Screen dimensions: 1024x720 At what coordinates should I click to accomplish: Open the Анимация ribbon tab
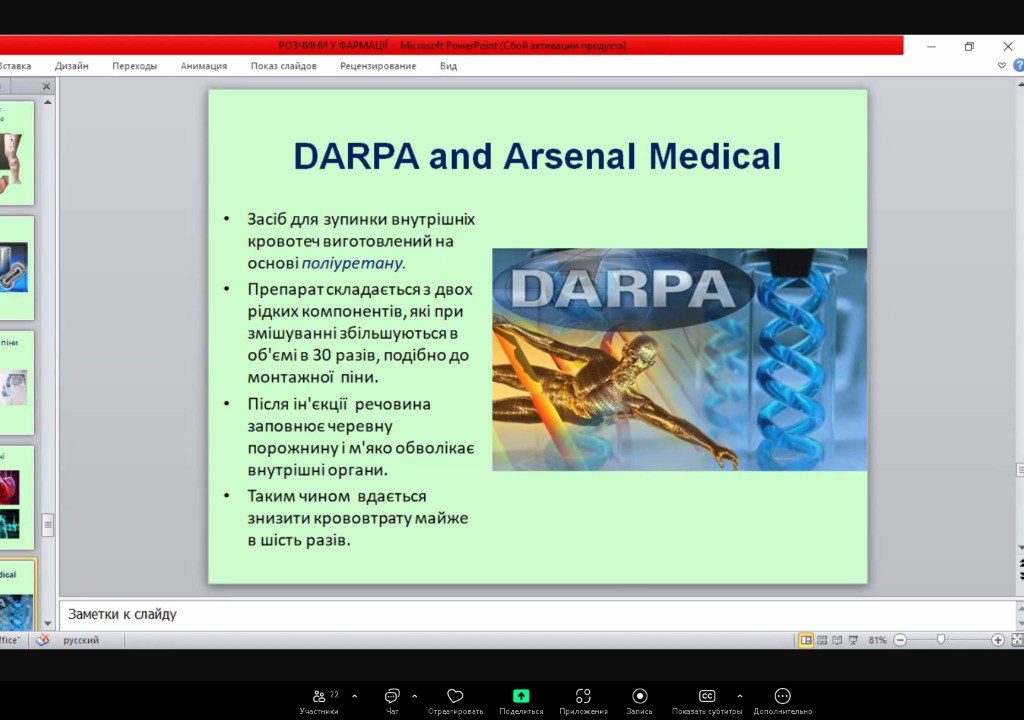(x=204, y=66)
